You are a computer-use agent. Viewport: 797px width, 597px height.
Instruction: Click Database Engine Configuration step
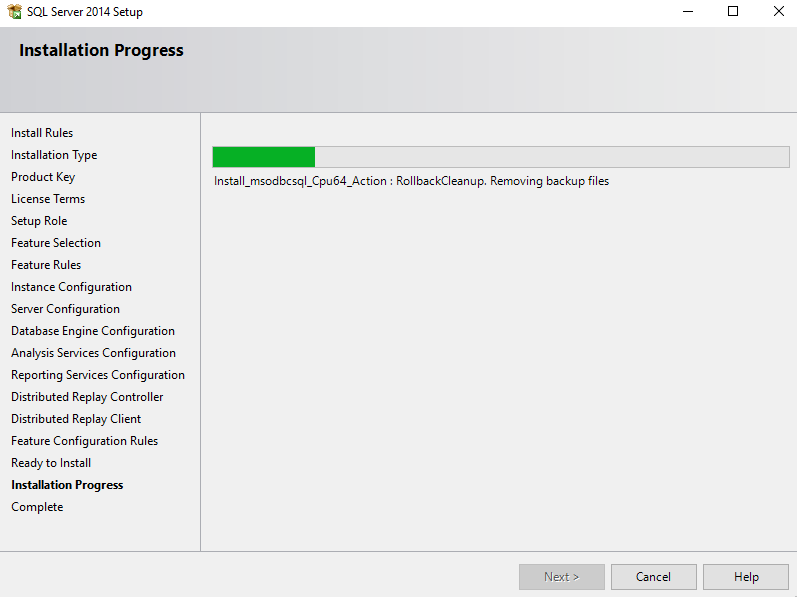pyautogui.click(x=93, y=331)
